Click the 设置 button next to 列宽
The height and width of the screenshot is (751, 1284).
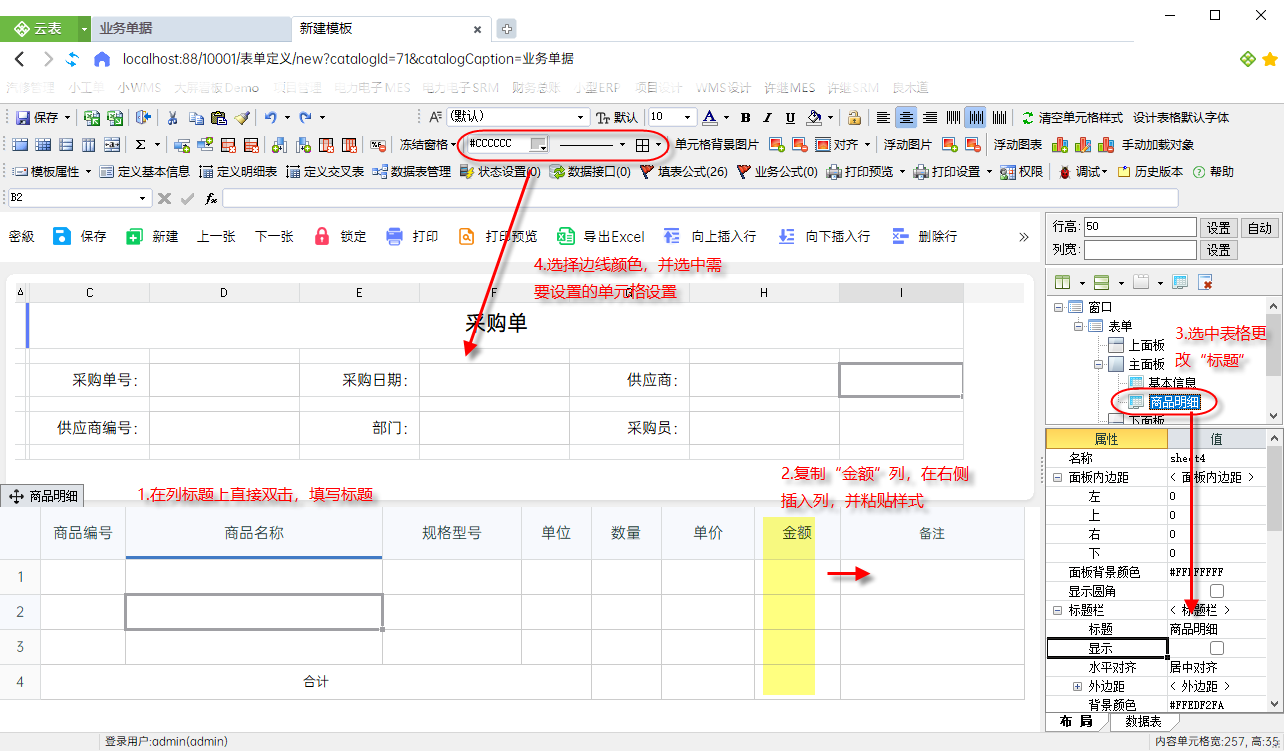[1217, 250]
